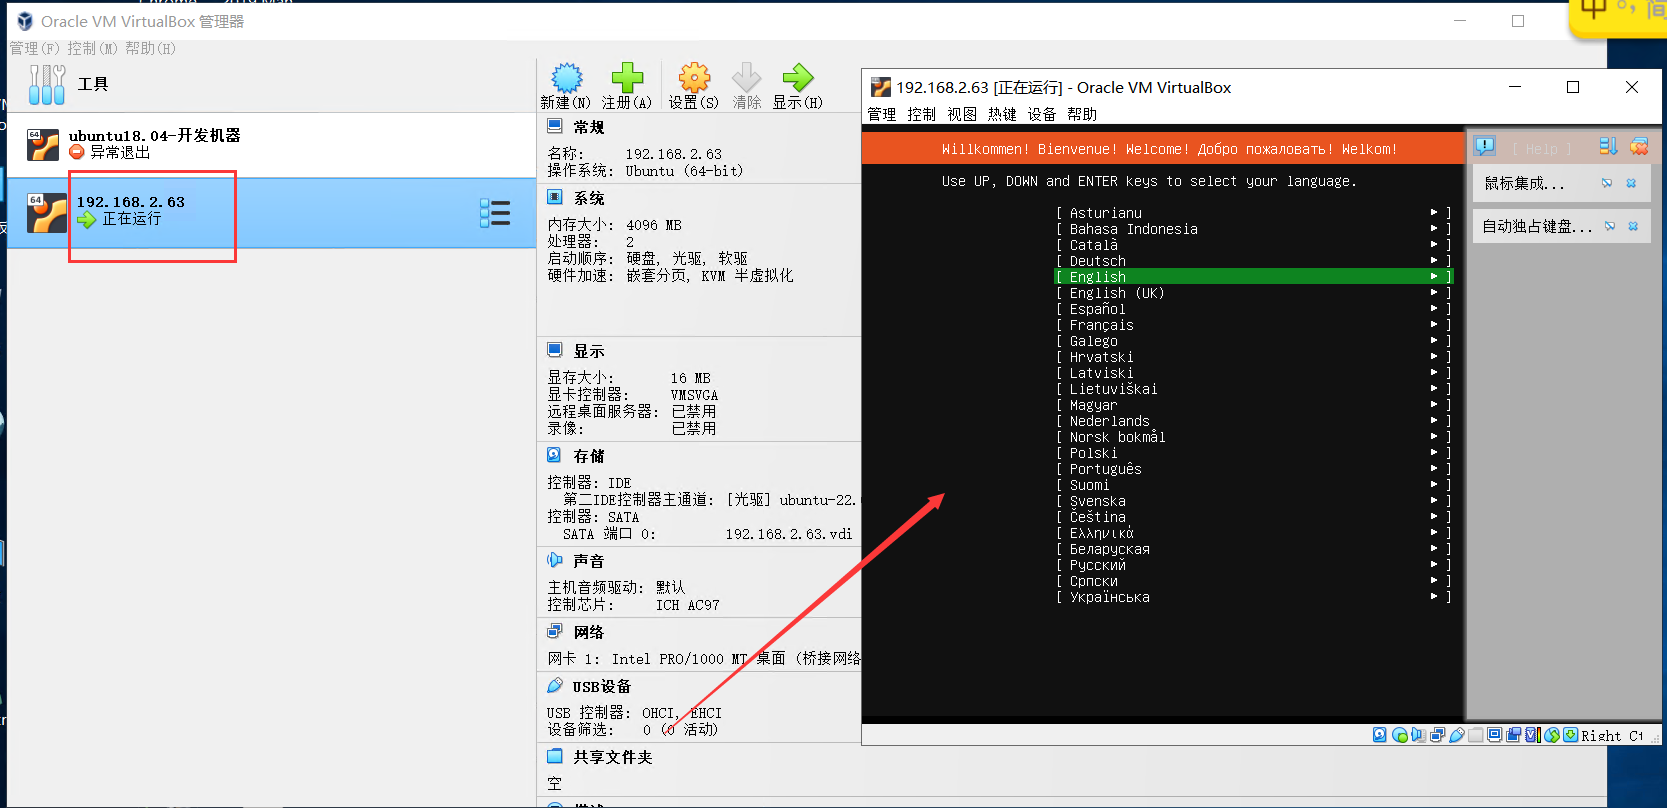
Task: Open the USB设备 section header
Action: pos(602,686)
